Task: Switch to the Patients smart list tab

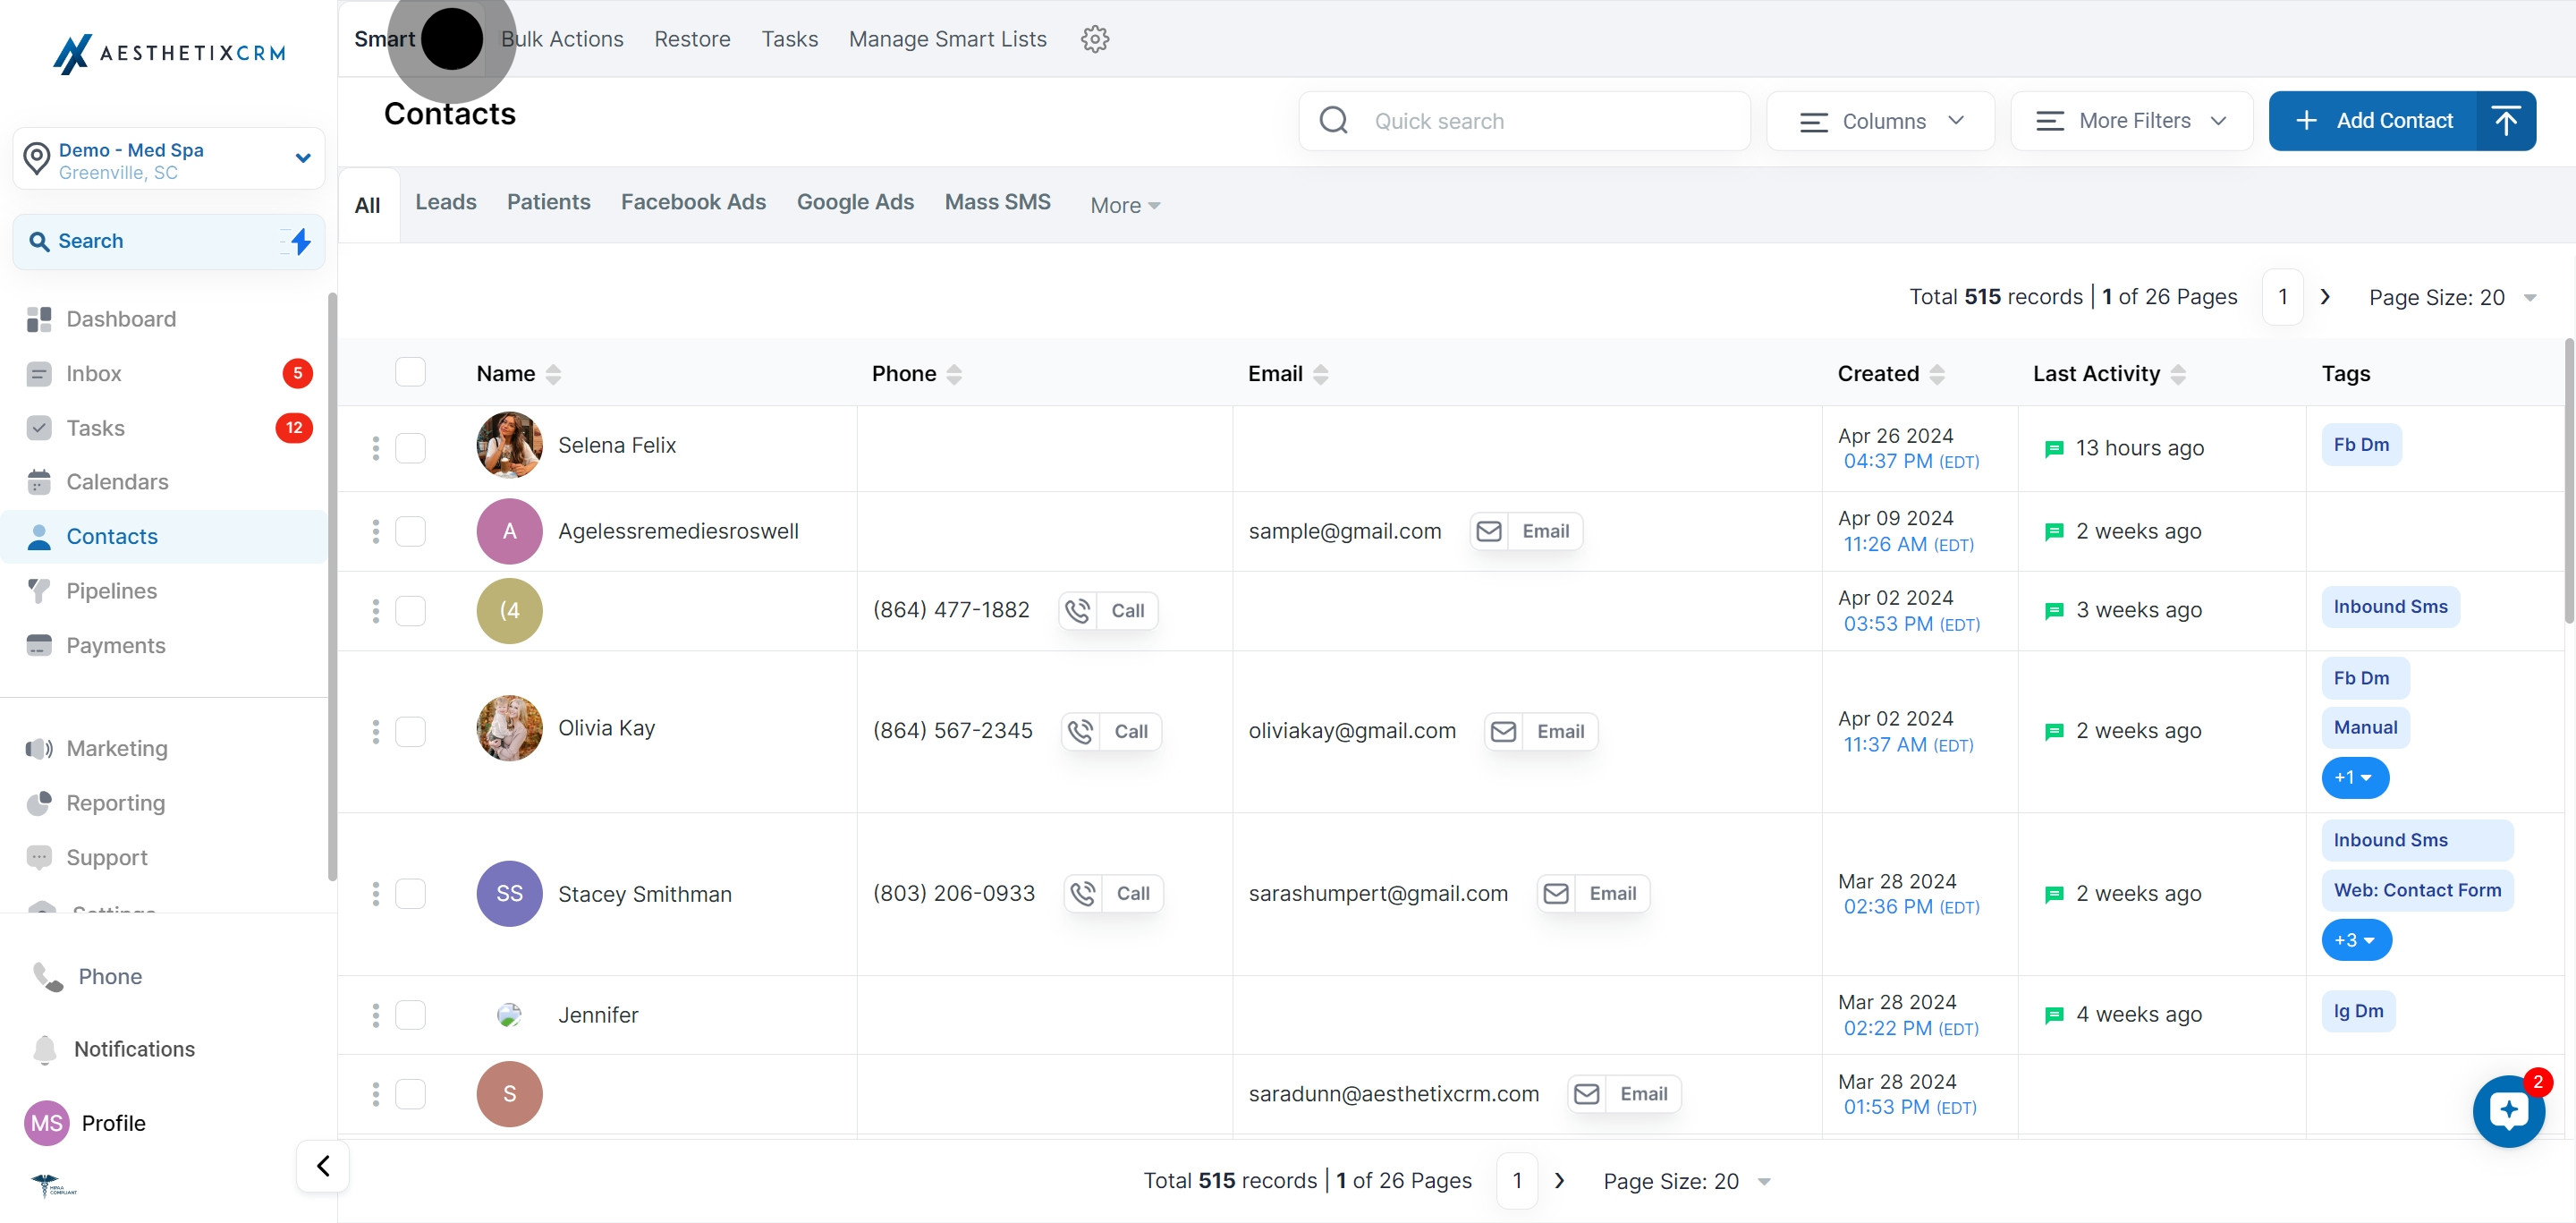Action: click(548, 202)
